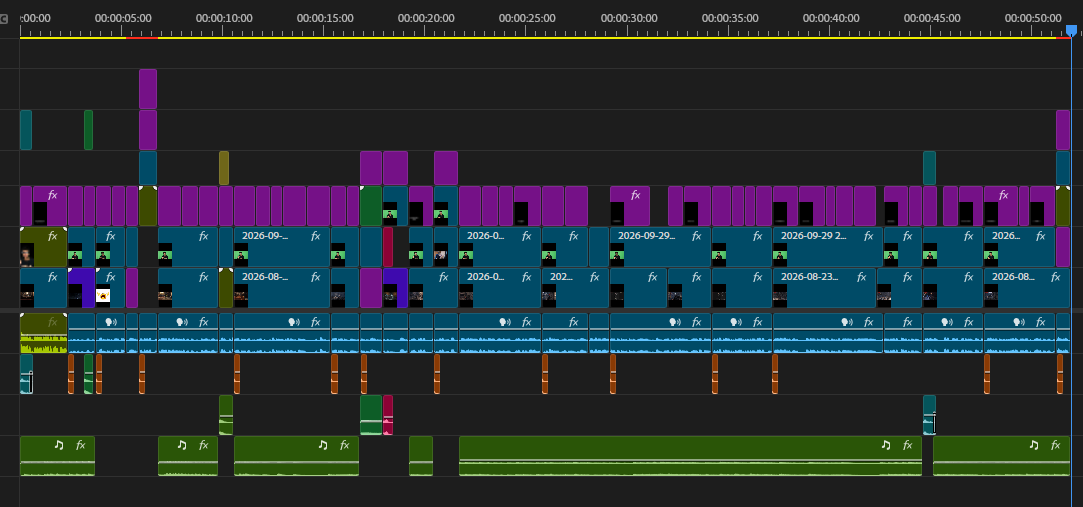
Task: Click the 00:00:40:00 ruler timecode
Action: (831, 18)
